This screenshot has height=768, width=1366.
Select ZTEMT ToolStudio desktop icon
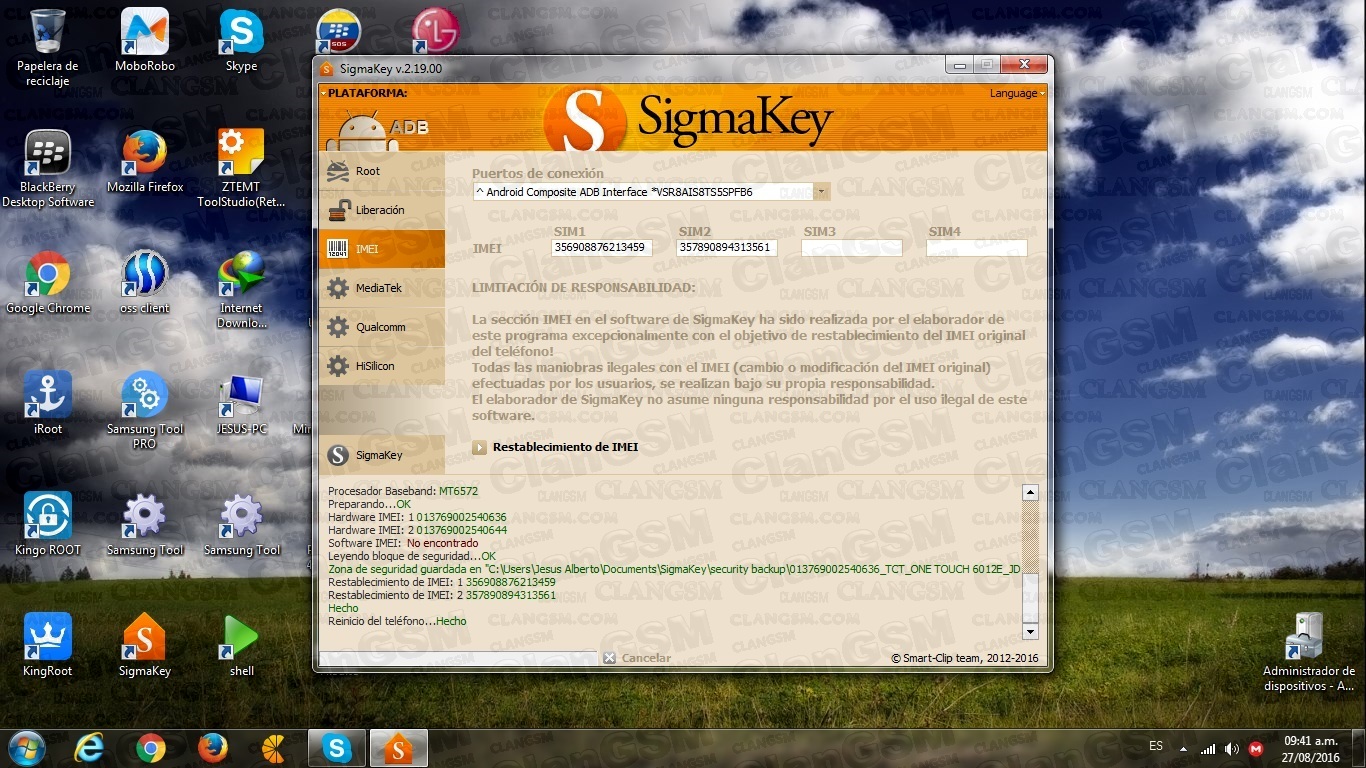[x=241, y=169]
